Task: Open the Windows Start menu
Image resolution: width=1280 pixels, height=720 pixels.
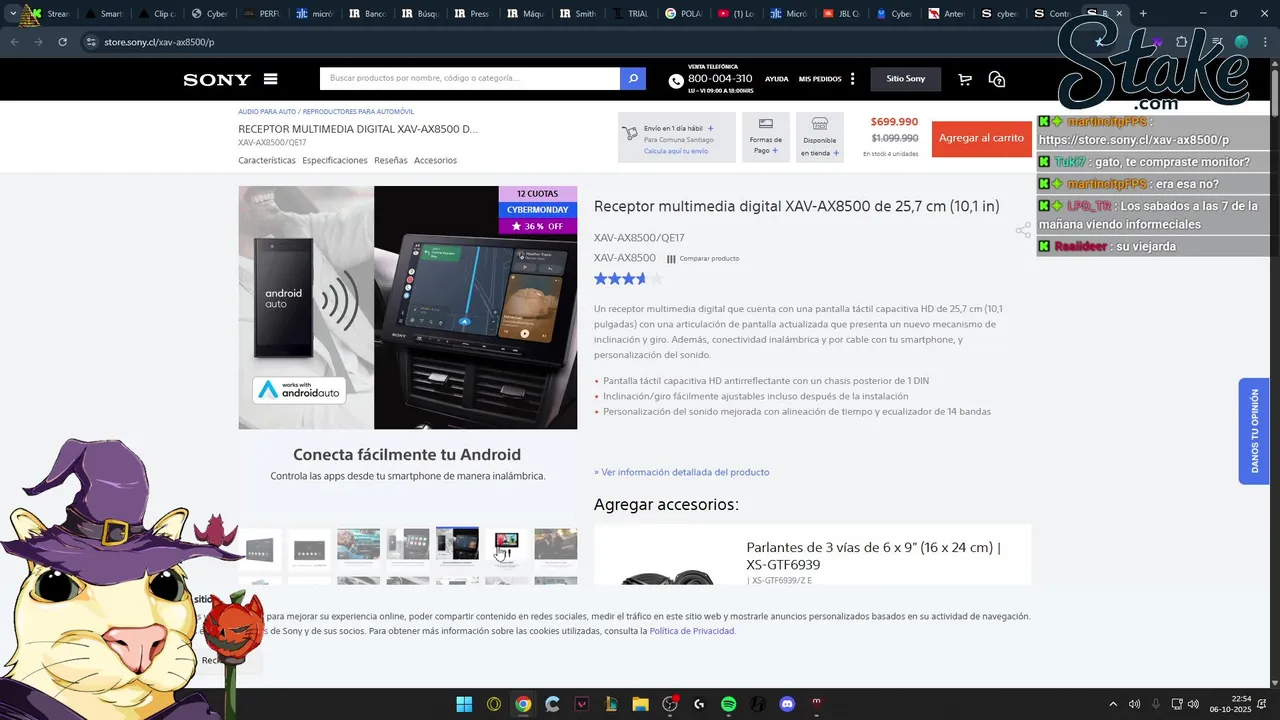Action: point(464,704)
